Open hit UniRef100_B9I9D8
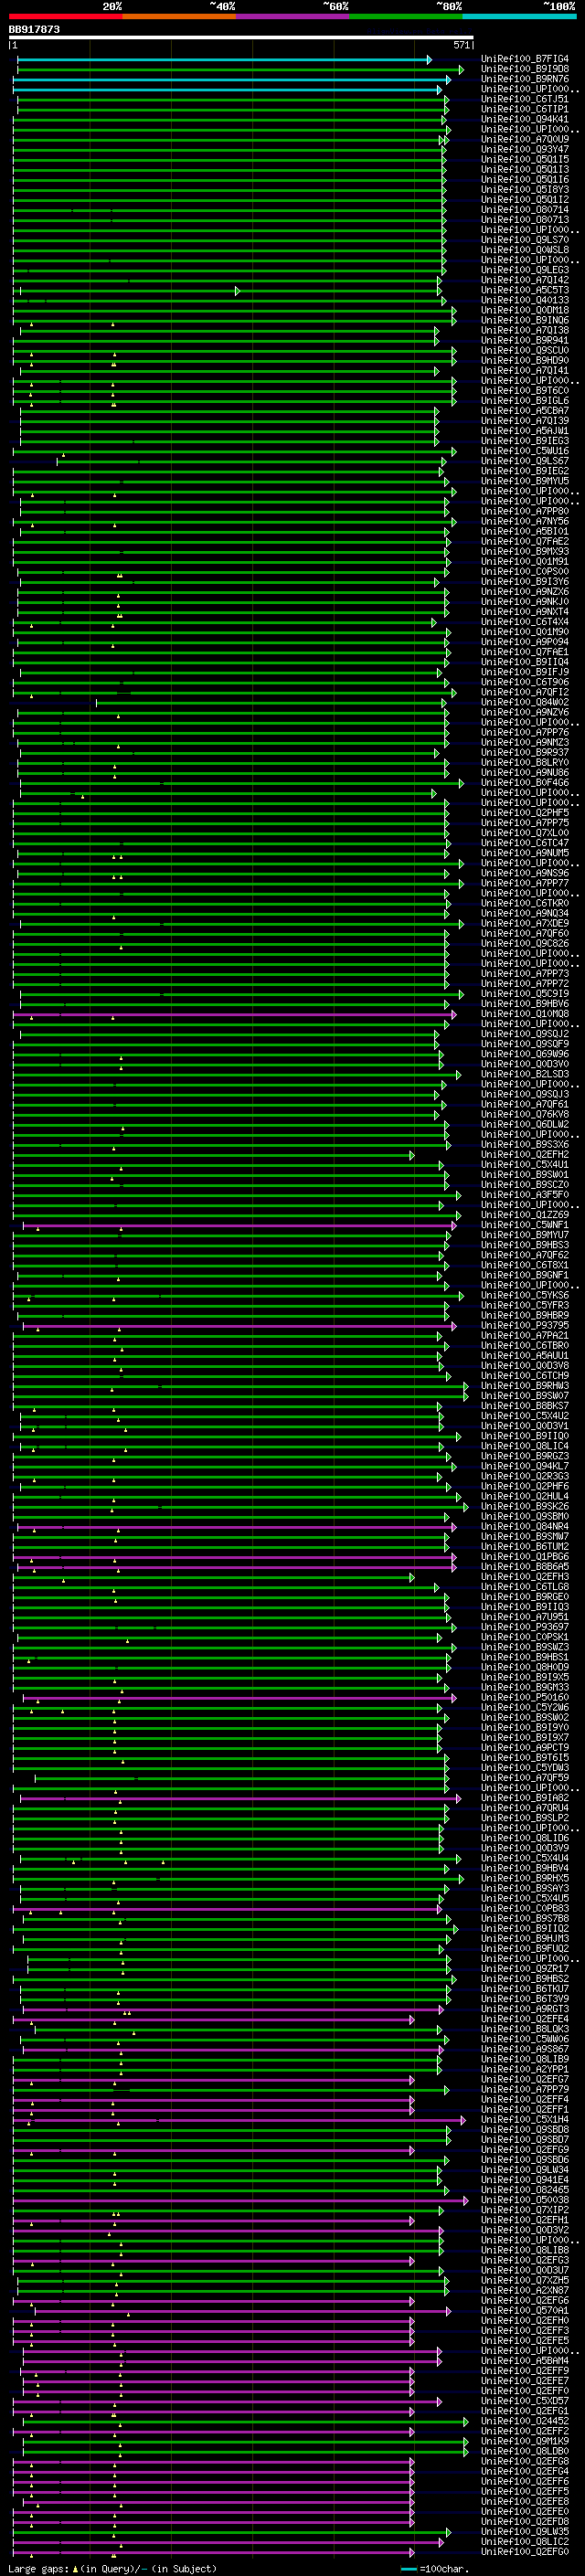This screenshot has width=585, height=2576. click(525, 70)
